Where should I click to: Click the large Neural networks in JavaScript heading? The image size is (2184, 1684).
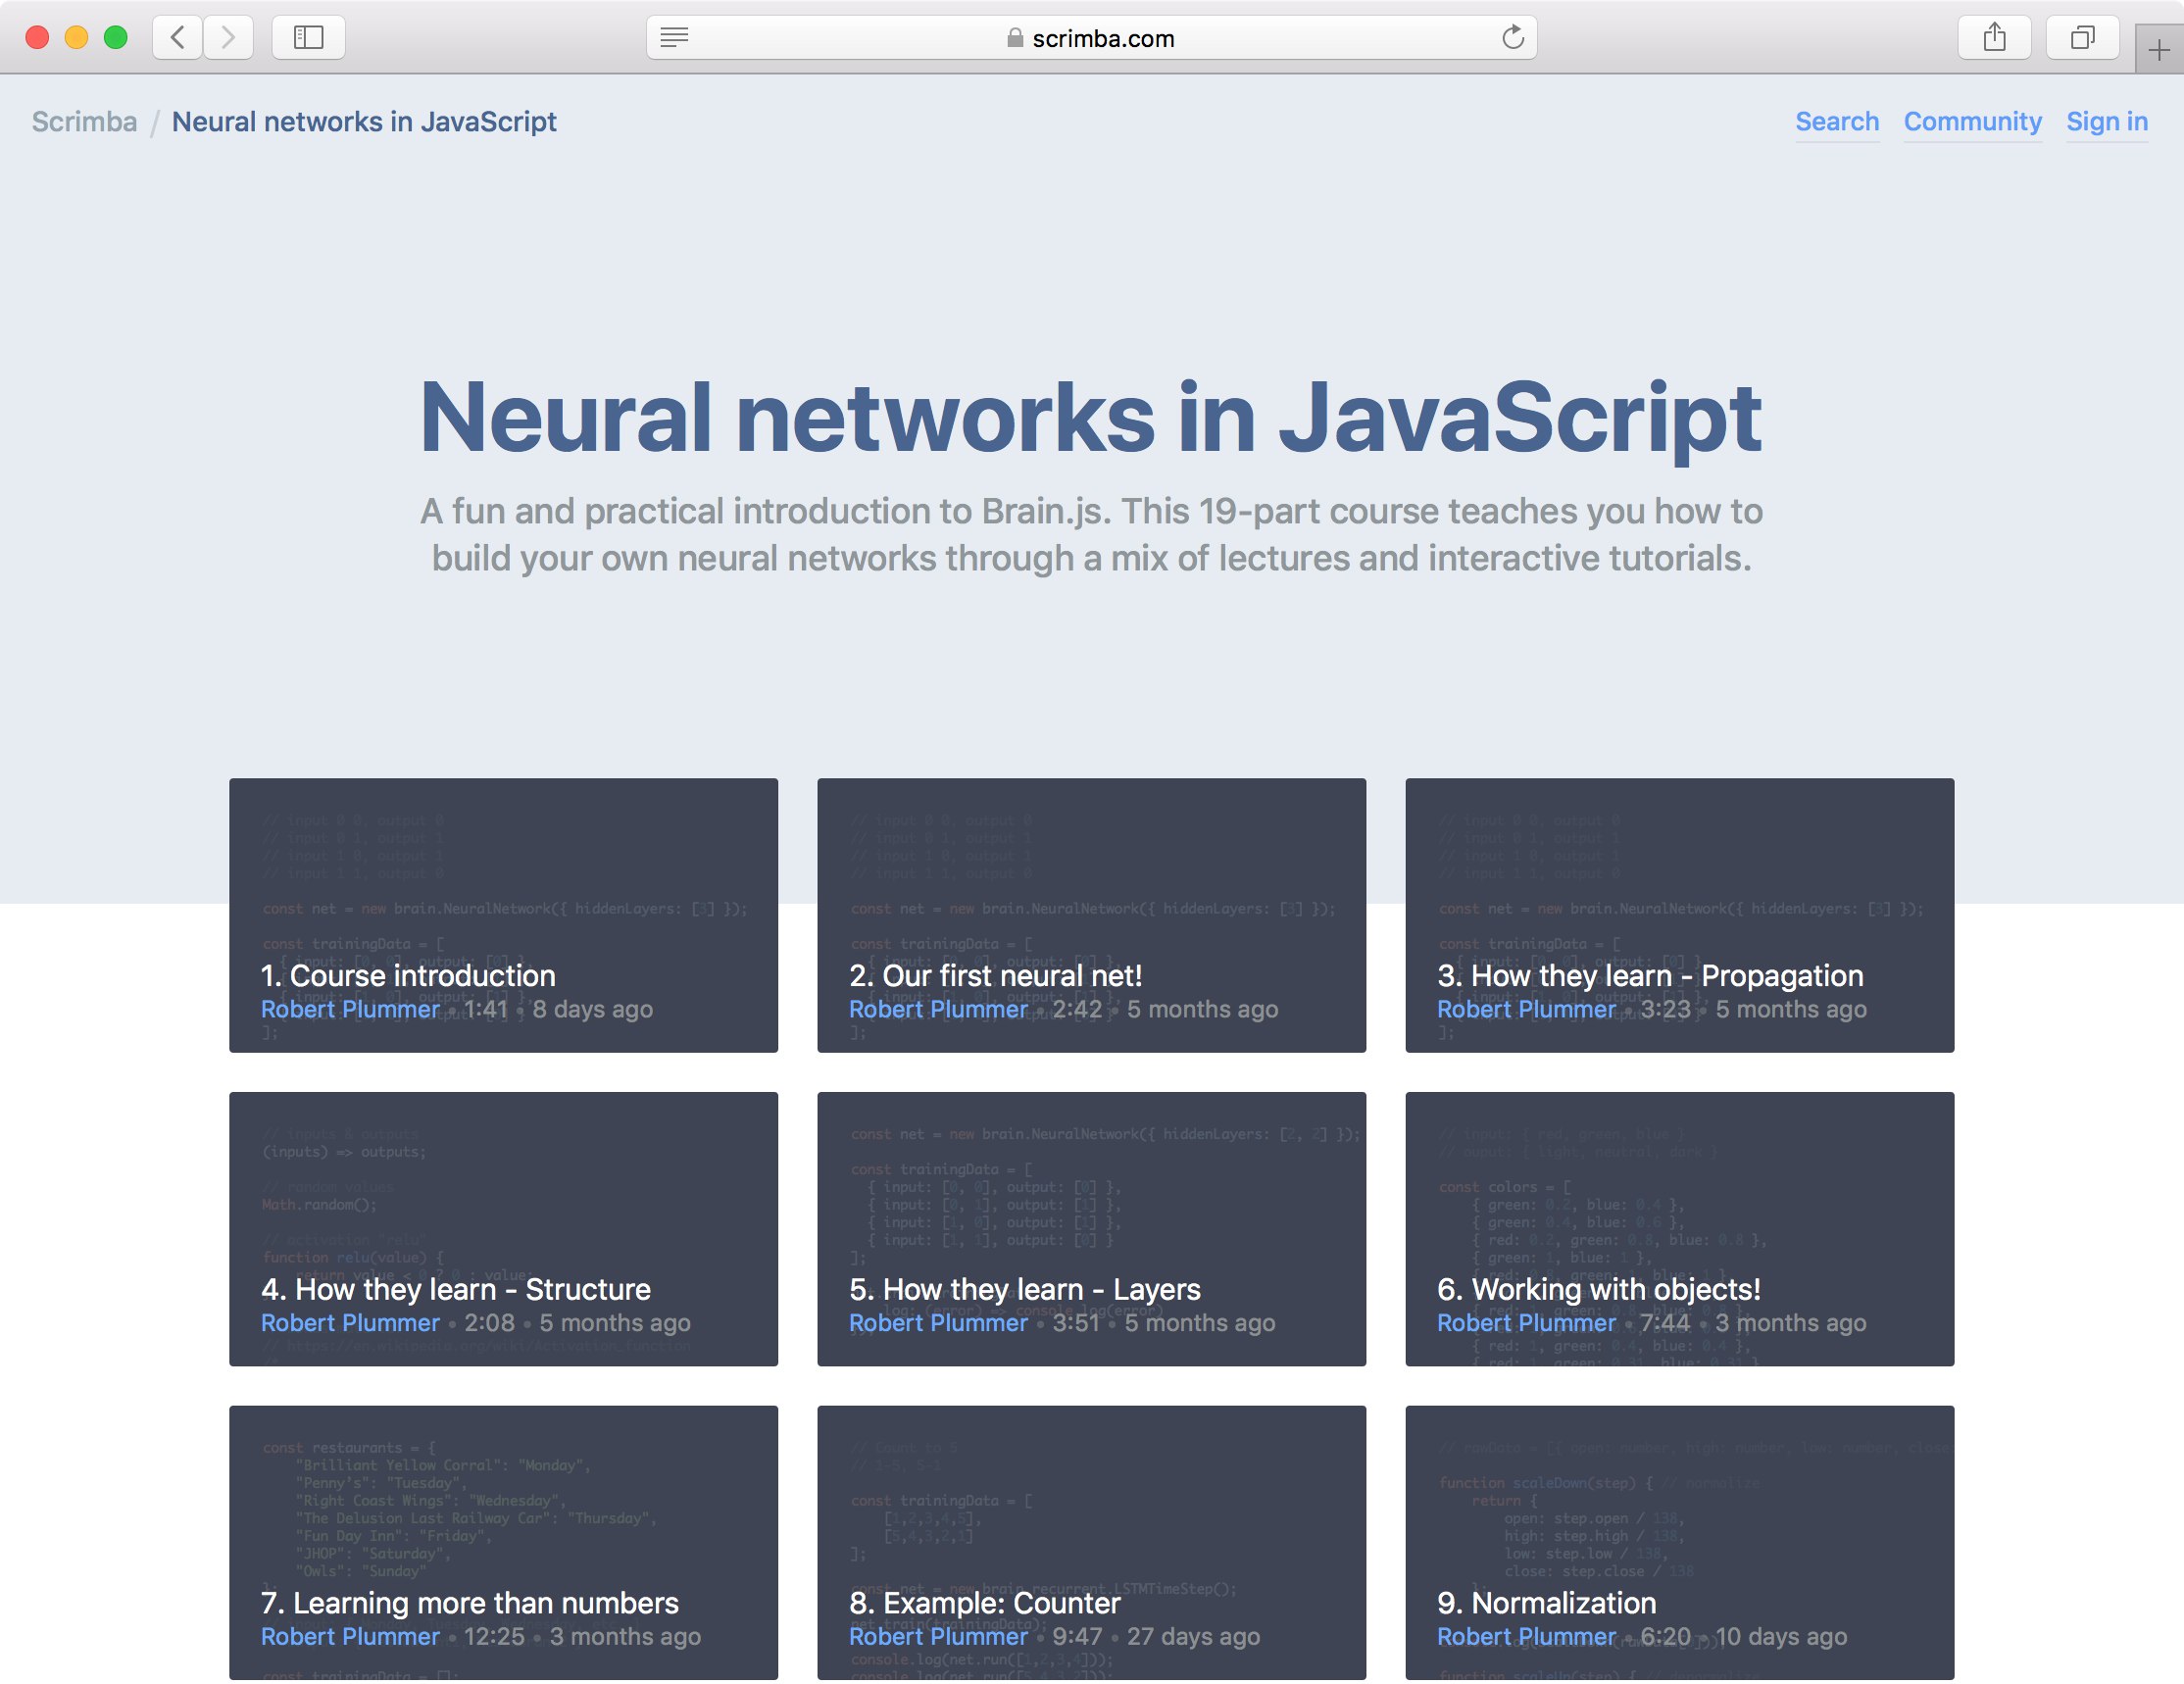(1091, 417)
